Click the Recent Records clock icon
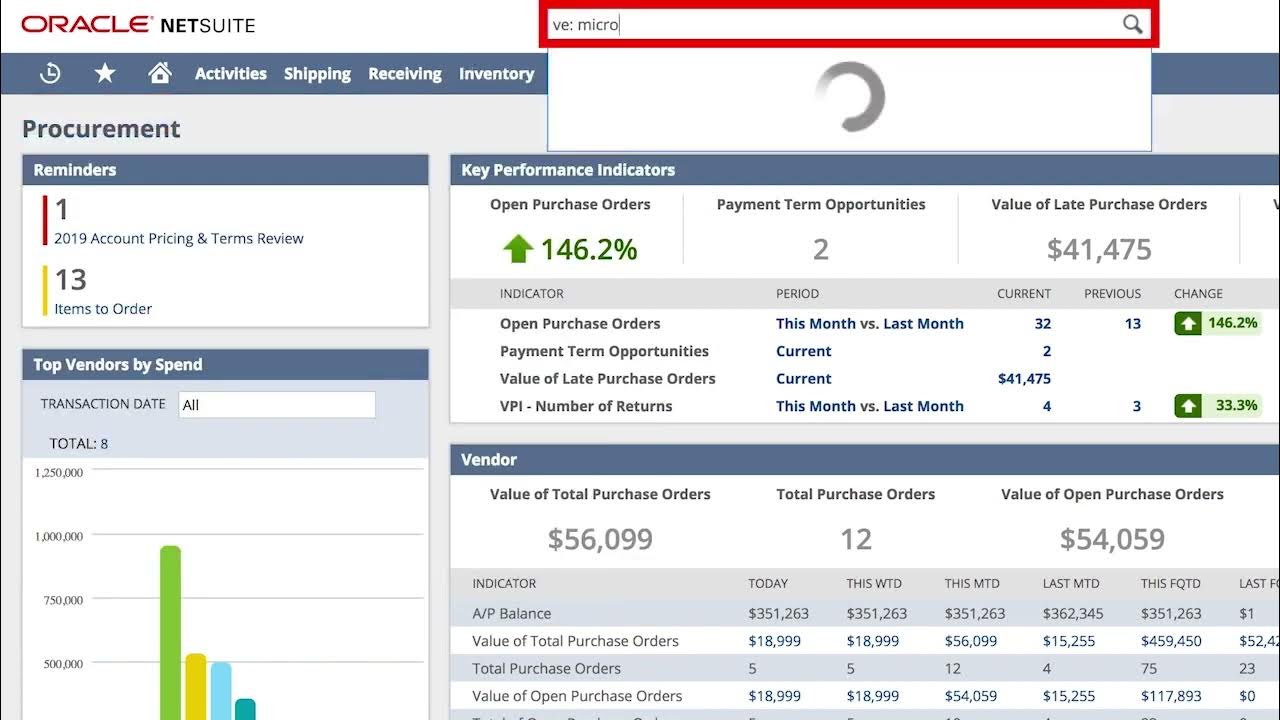1280x720 pixels. pos(50,73)
